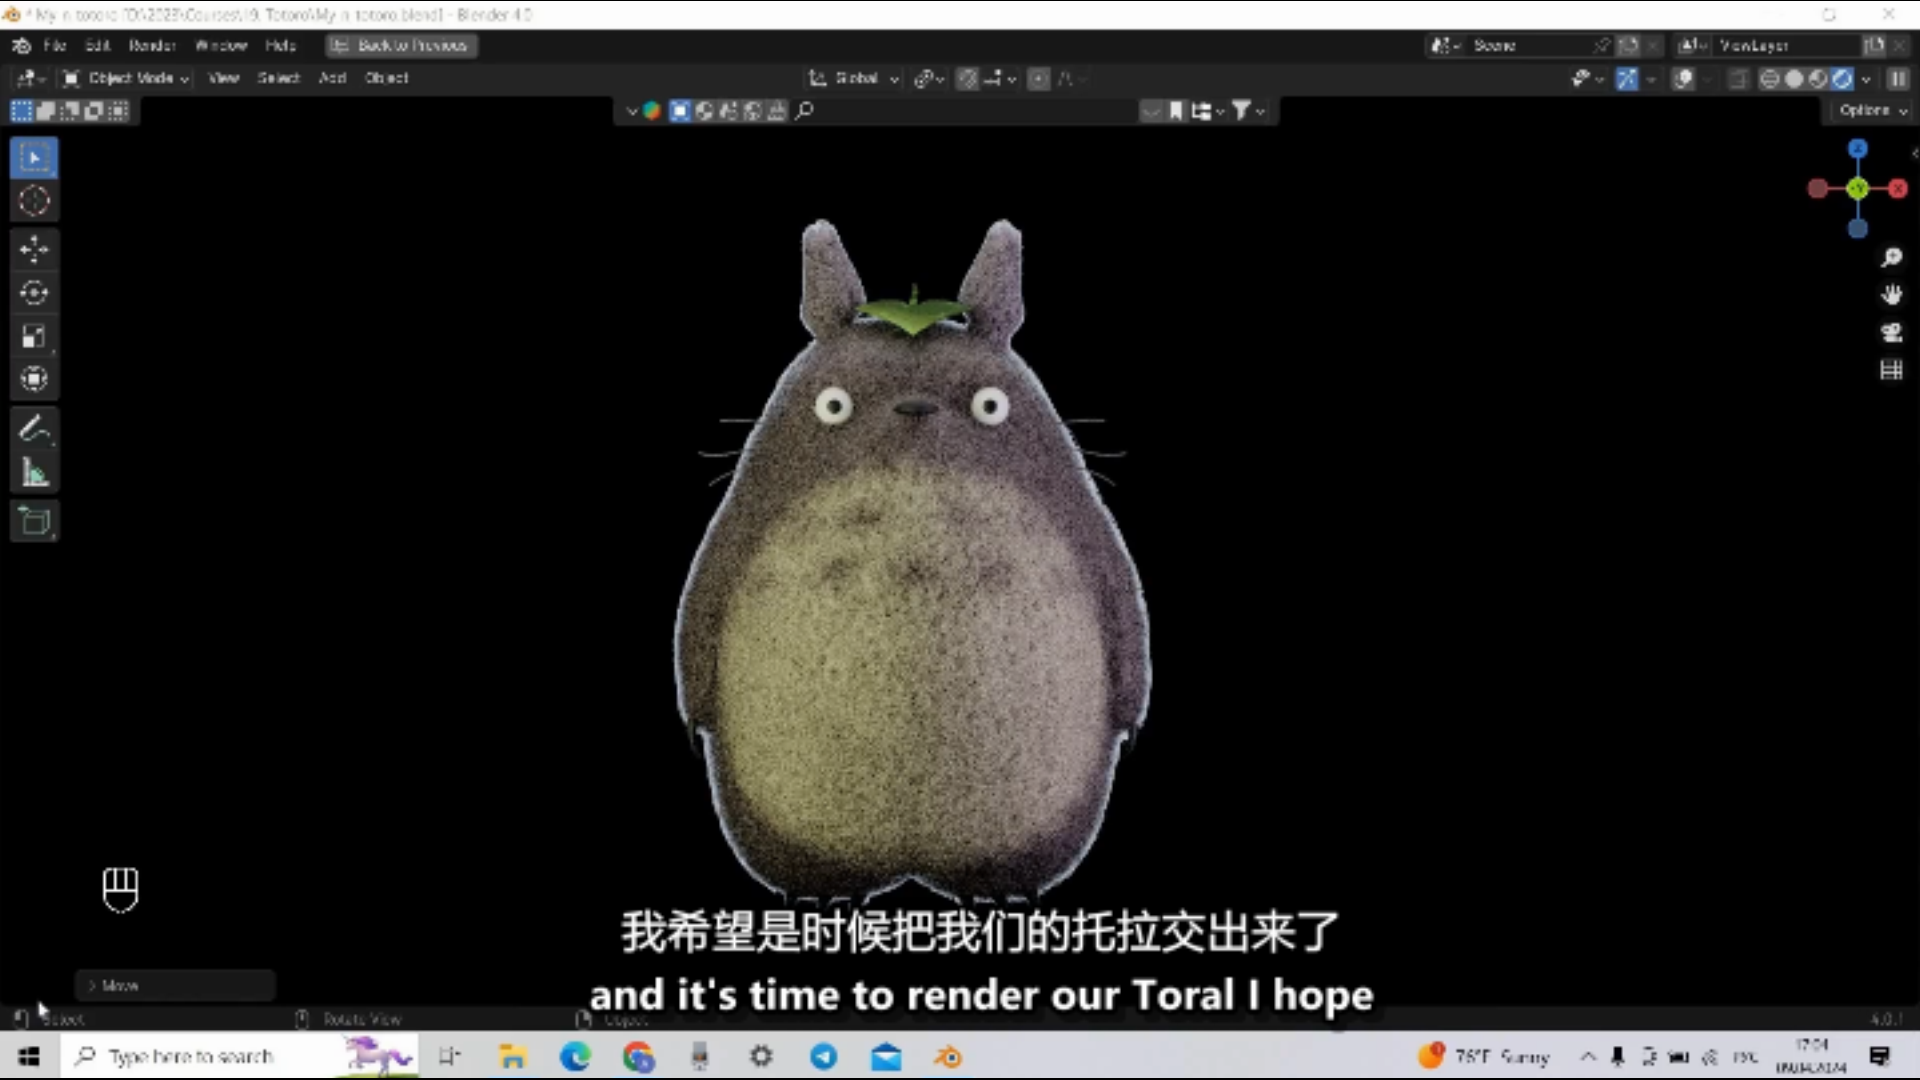The image size is (1920, 1080).
Task: Set selection mode to Invert
Action: [x=93, y=111]
